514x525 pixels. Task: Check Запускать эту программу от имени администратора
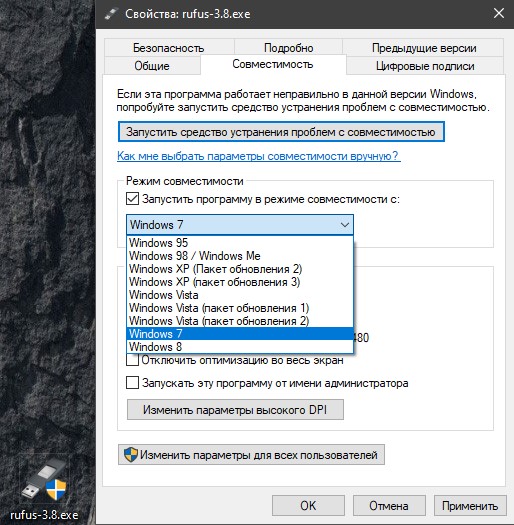point(133,383)
